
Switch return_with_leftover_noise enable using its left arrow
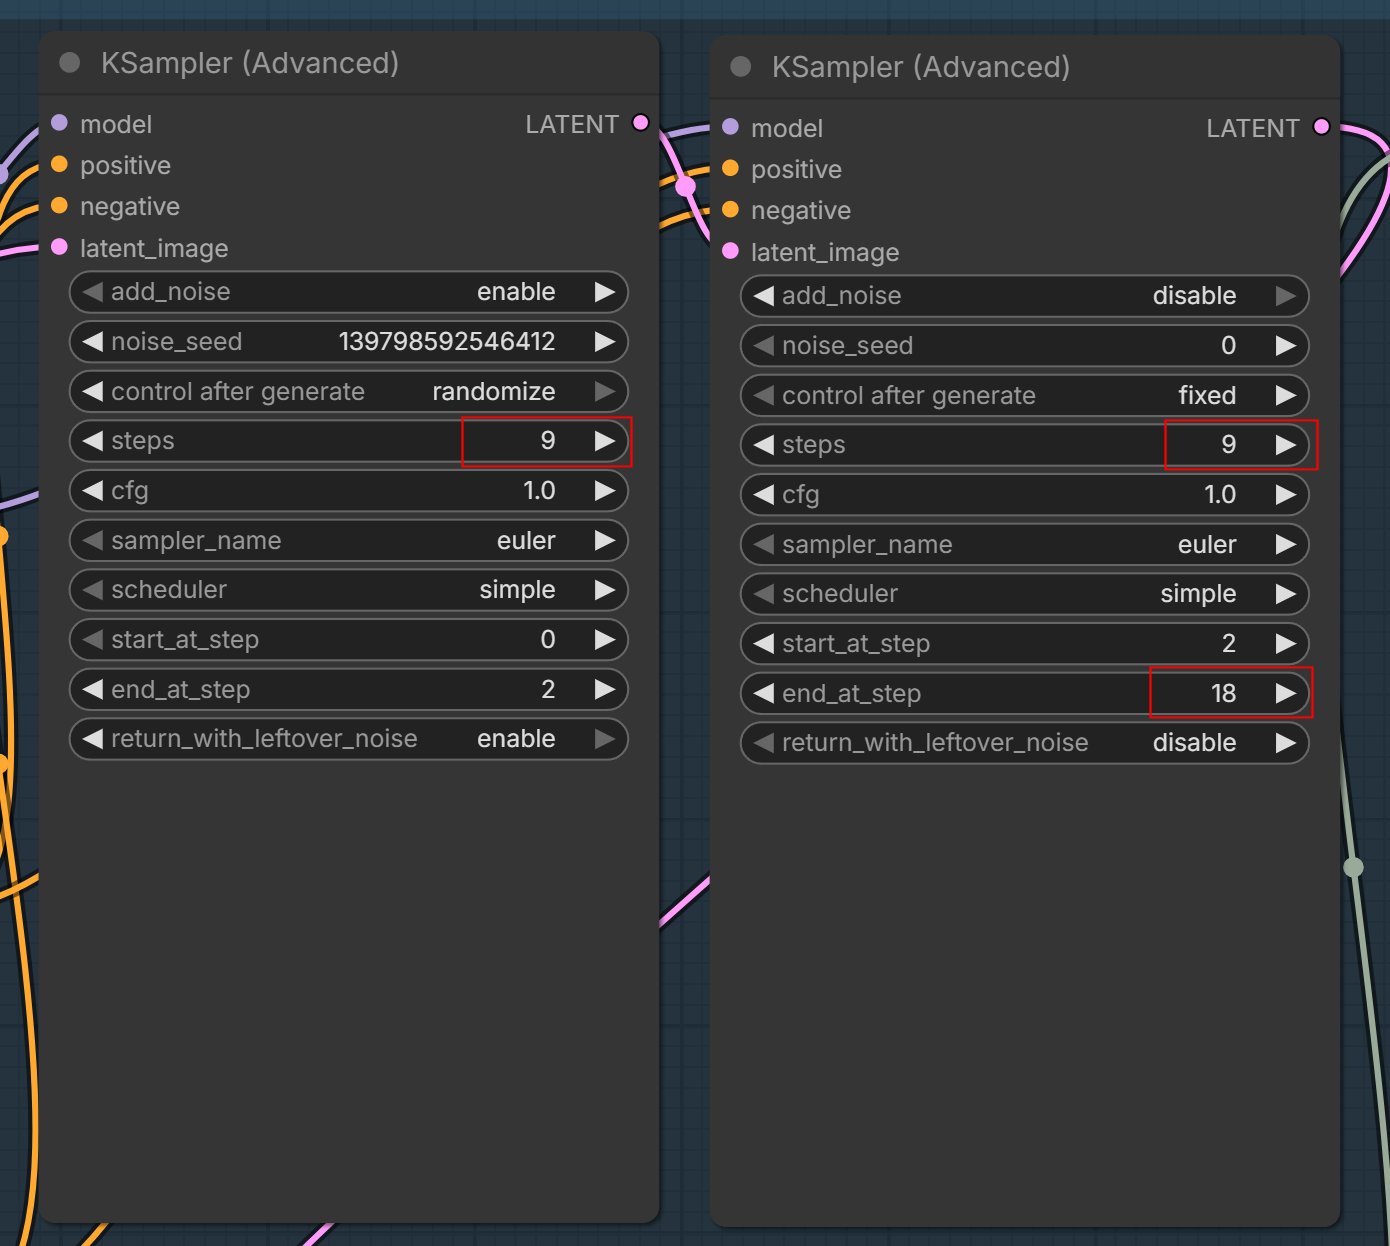(x=93, y=739)
